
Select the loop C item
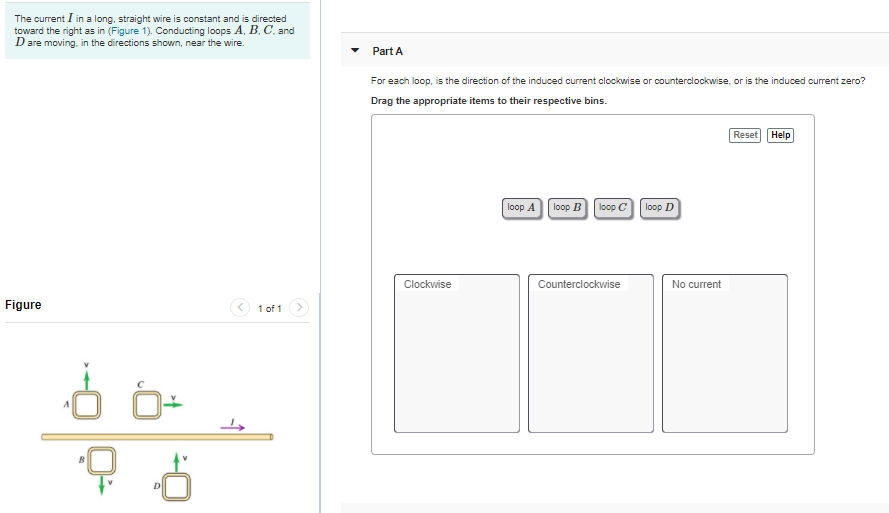(613, 207)
